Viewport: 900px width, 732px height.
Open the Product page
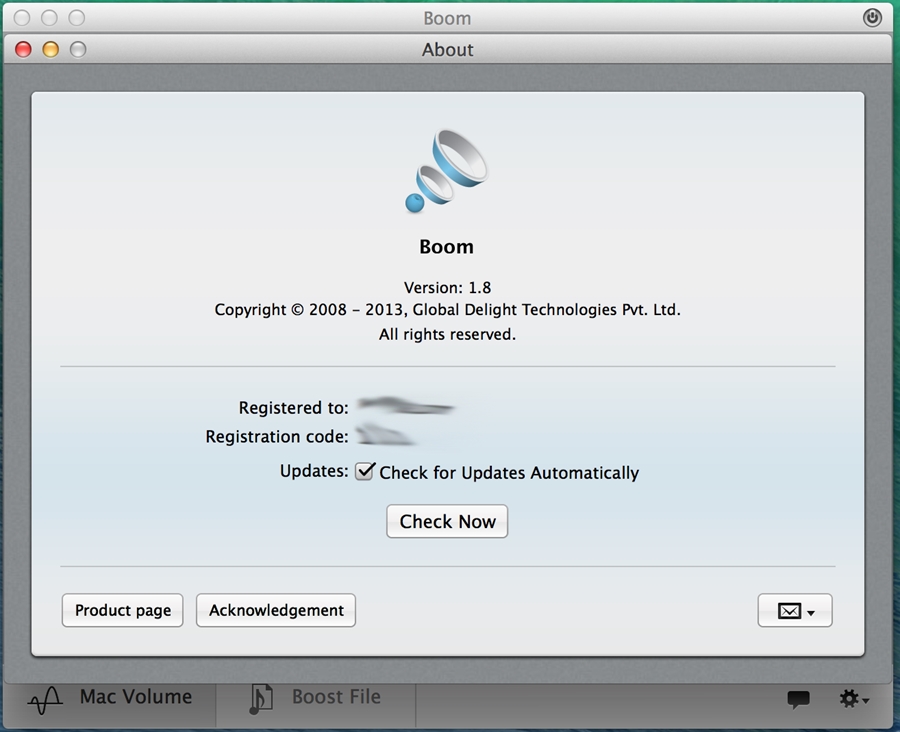tap(122, 610)
